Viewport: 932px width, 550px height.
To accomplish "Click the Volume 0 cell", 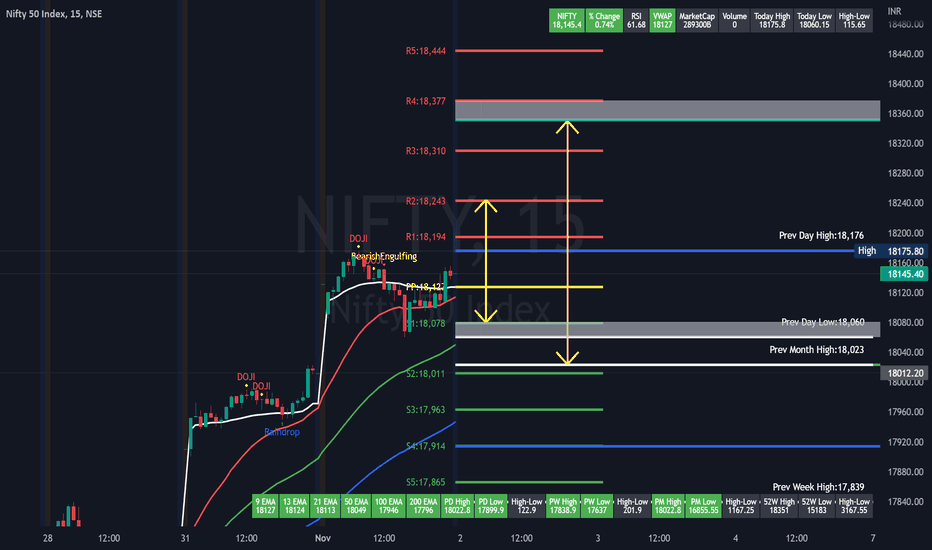I will click(734, 21).
